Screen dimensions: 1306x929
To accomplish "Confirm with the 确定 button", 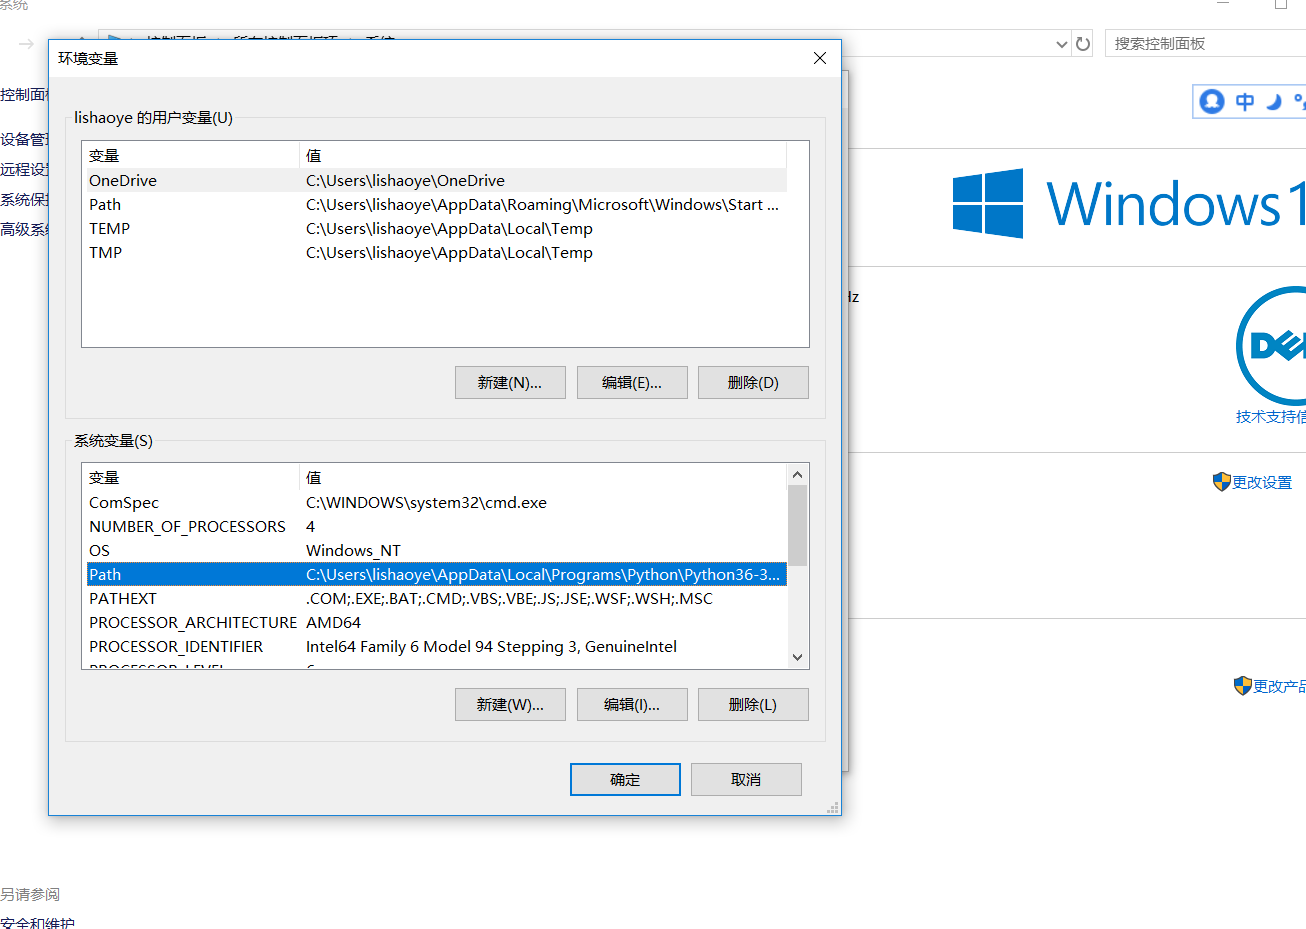I will pos(625,780).
